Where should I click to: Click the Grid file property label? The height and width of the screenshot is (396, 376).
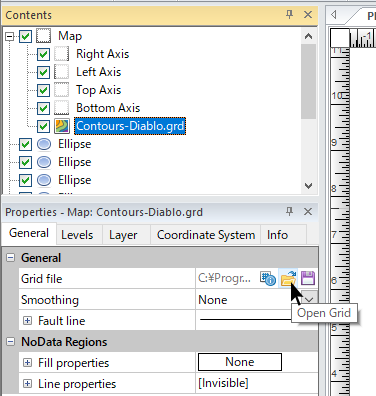tap(42, 279)
